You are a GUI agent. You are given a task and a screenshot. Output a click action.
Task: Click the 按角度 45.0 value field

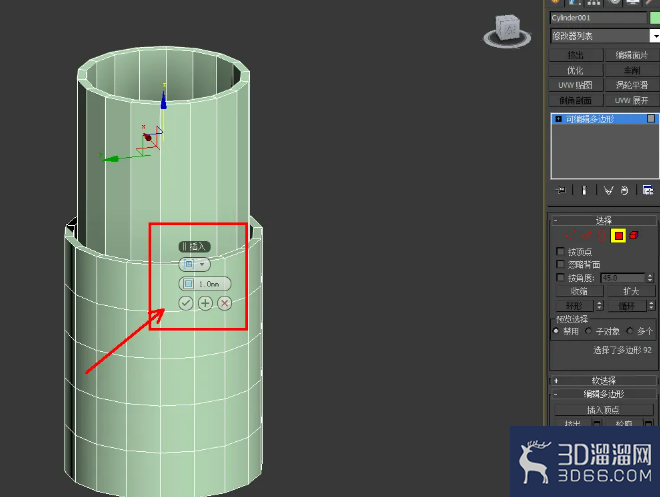tap(622, 278)
